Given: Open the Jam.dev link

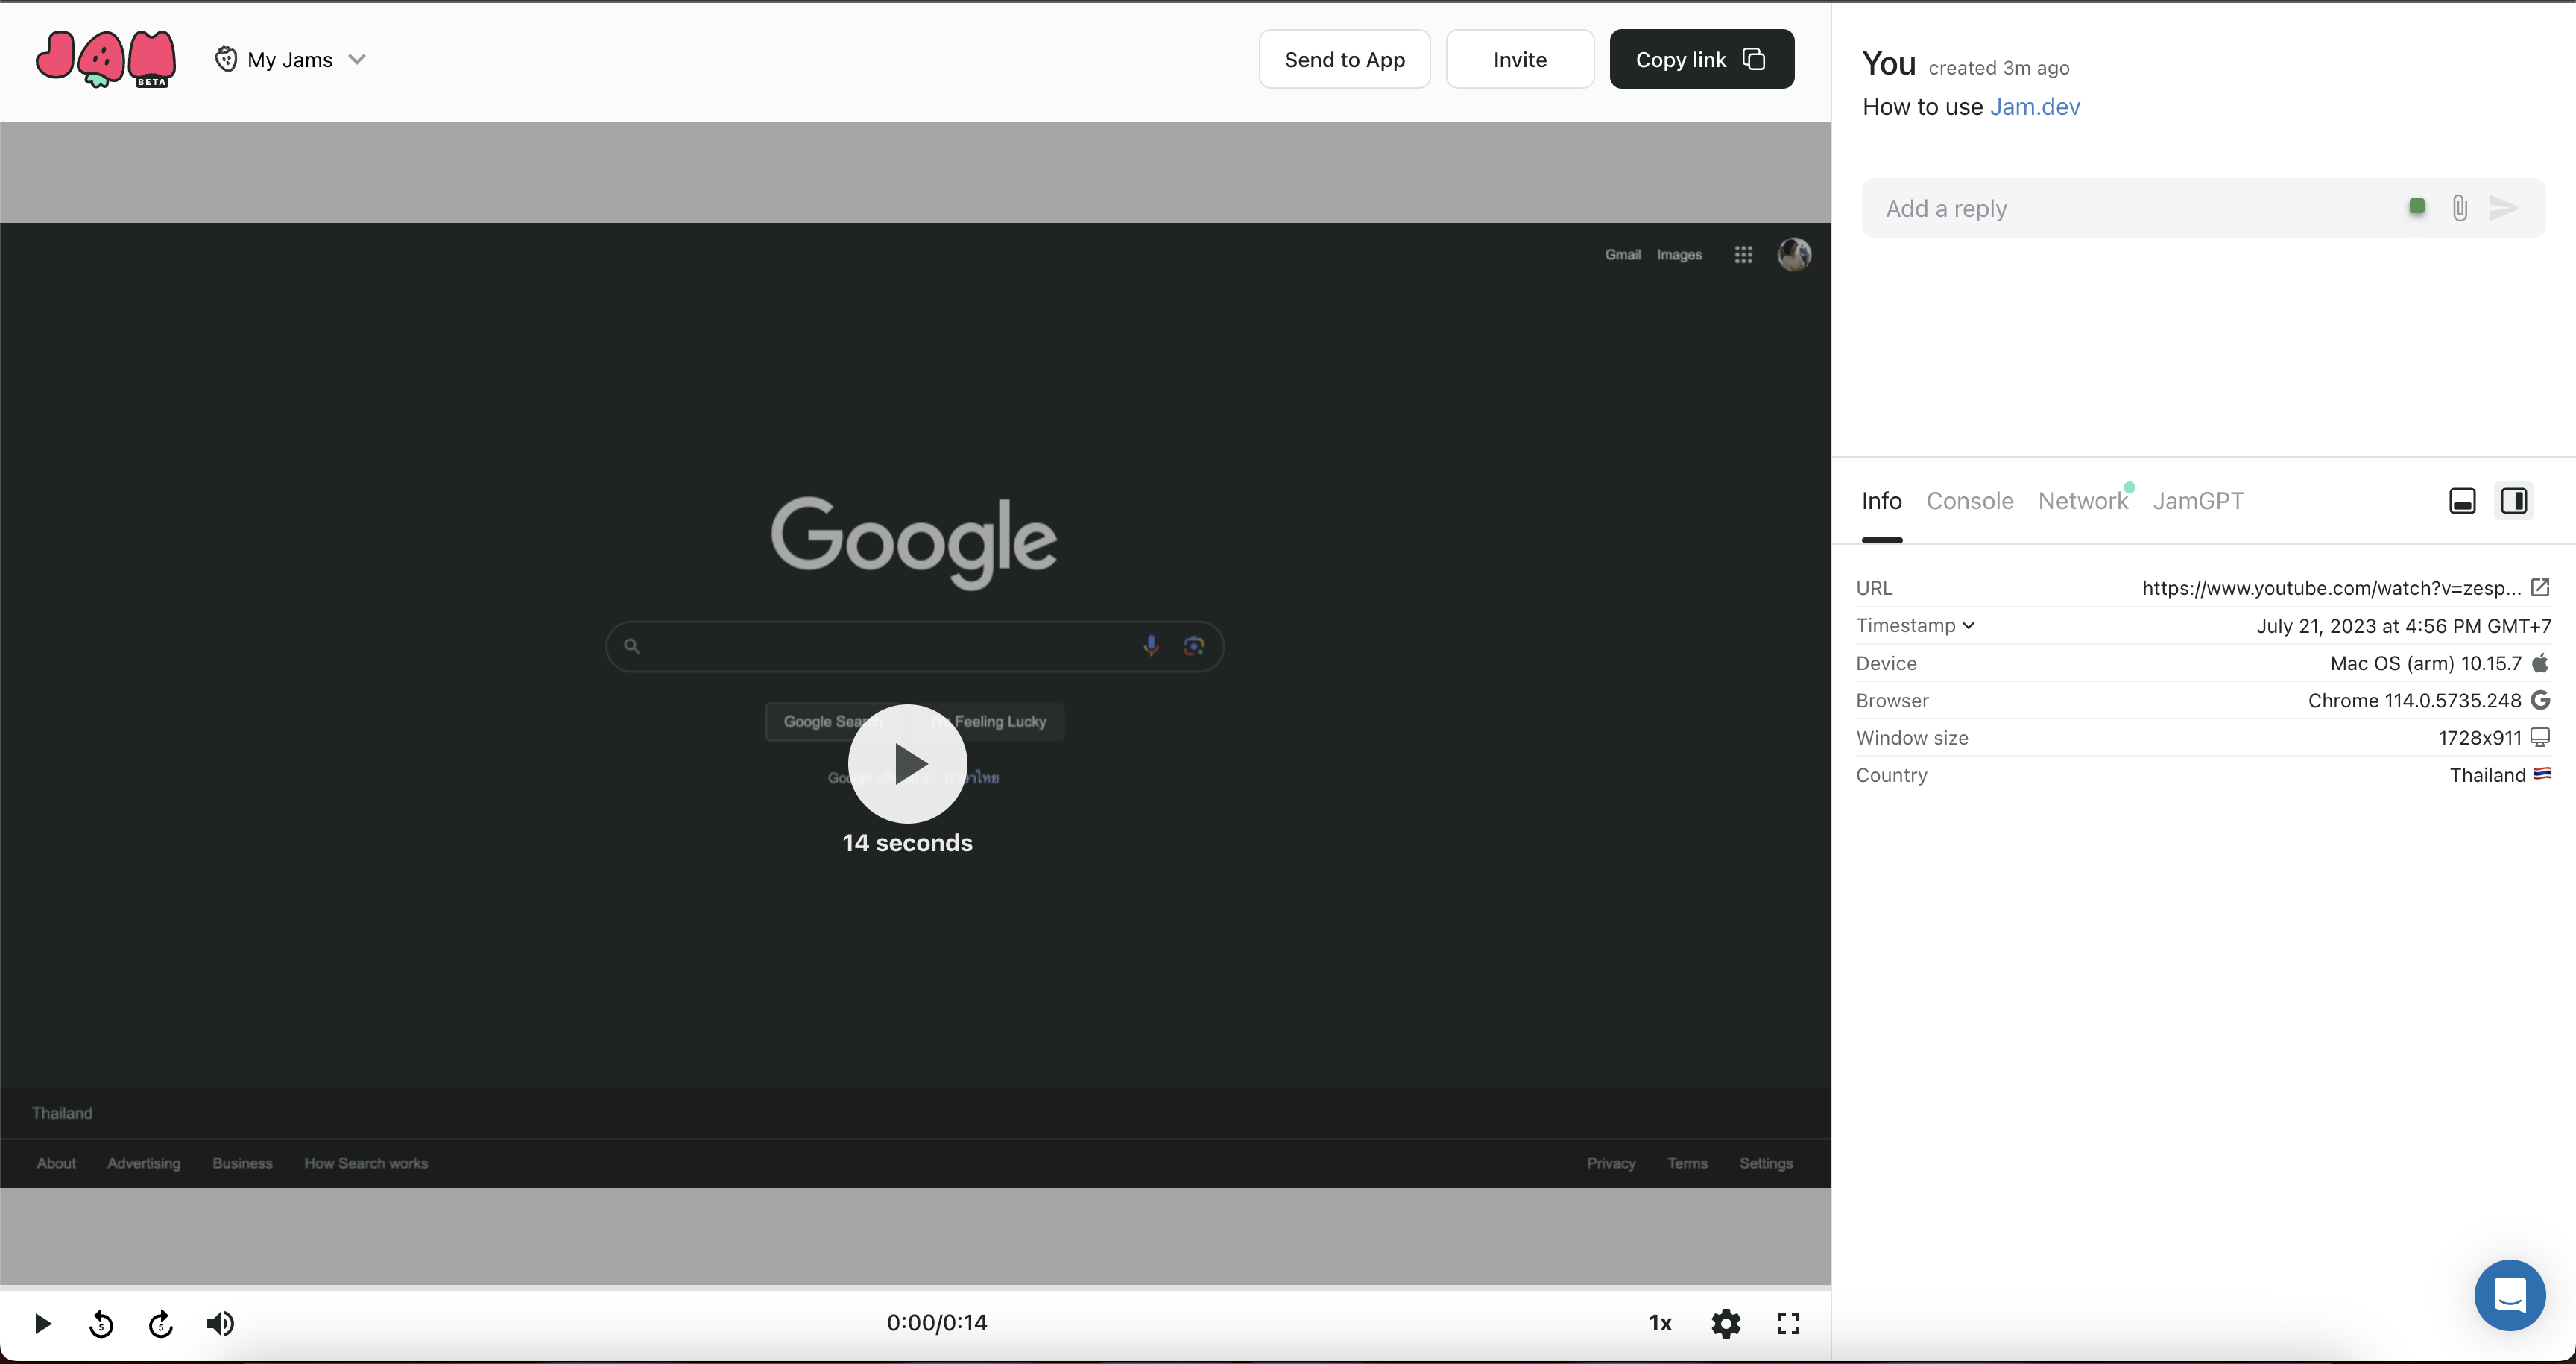Looking at the screenshot, I should pyautogui.click(x=2034, y=107).
